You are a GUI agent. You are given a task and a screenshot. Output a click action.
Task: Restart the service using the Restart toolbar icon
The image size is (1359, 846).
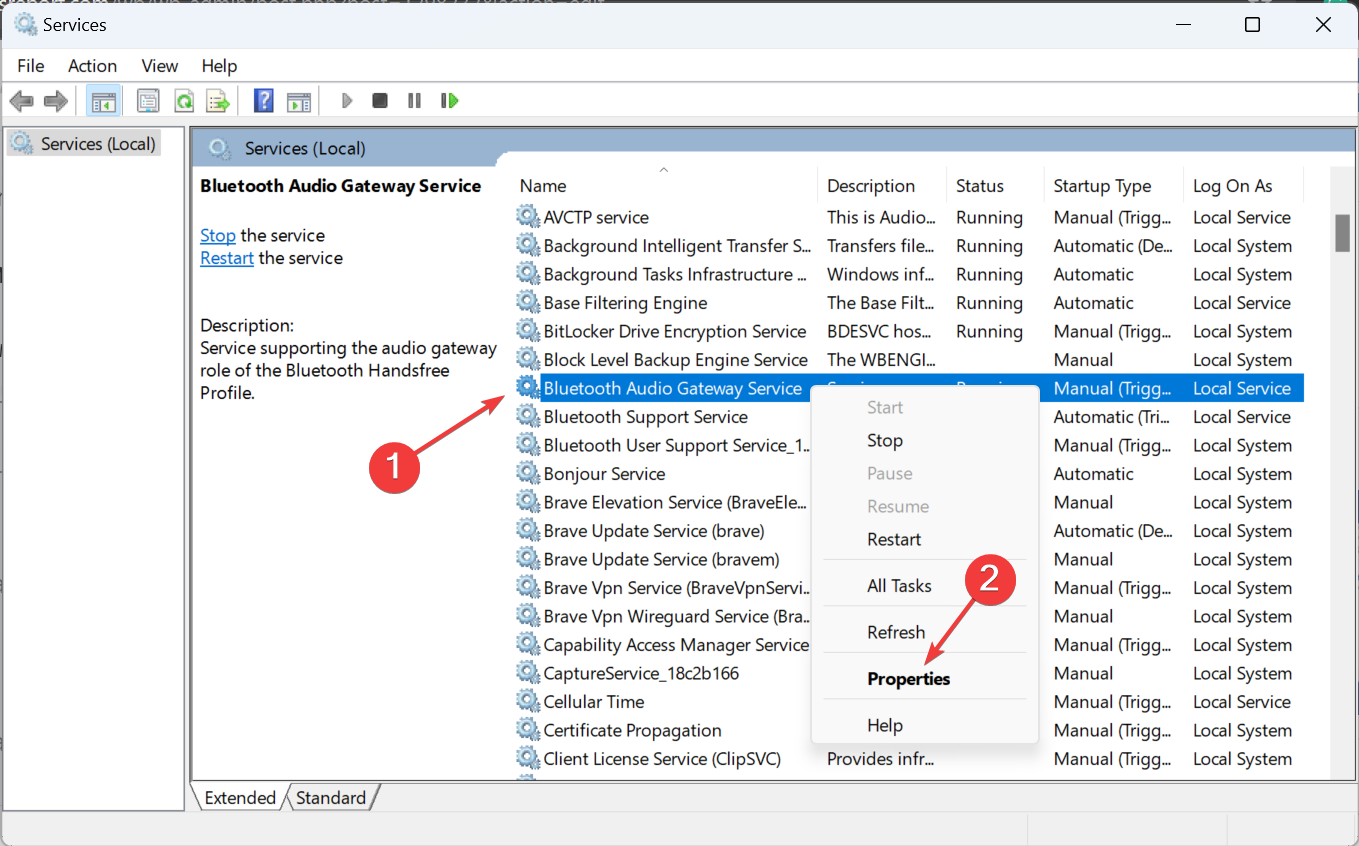point(449,100)
